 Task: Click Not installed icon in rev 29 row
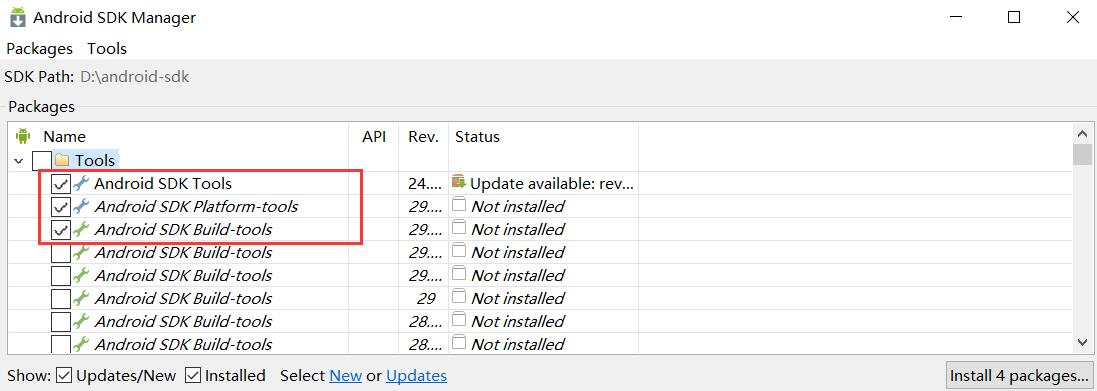point(459,298)
